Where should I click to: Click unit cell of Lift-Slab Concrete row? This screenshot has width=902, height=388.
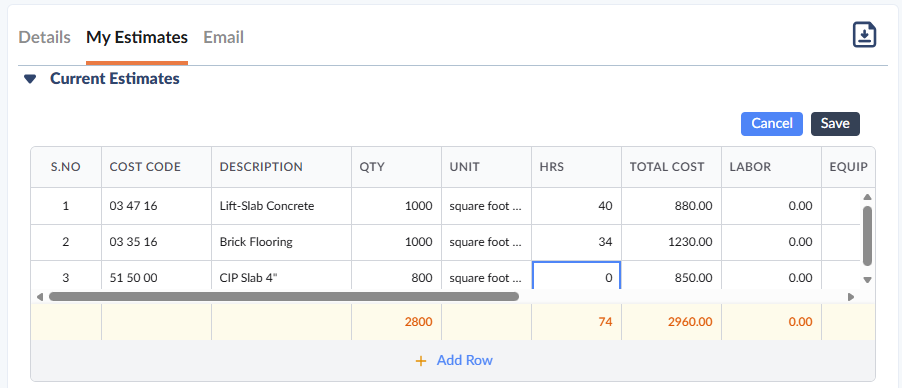point(486,206)
